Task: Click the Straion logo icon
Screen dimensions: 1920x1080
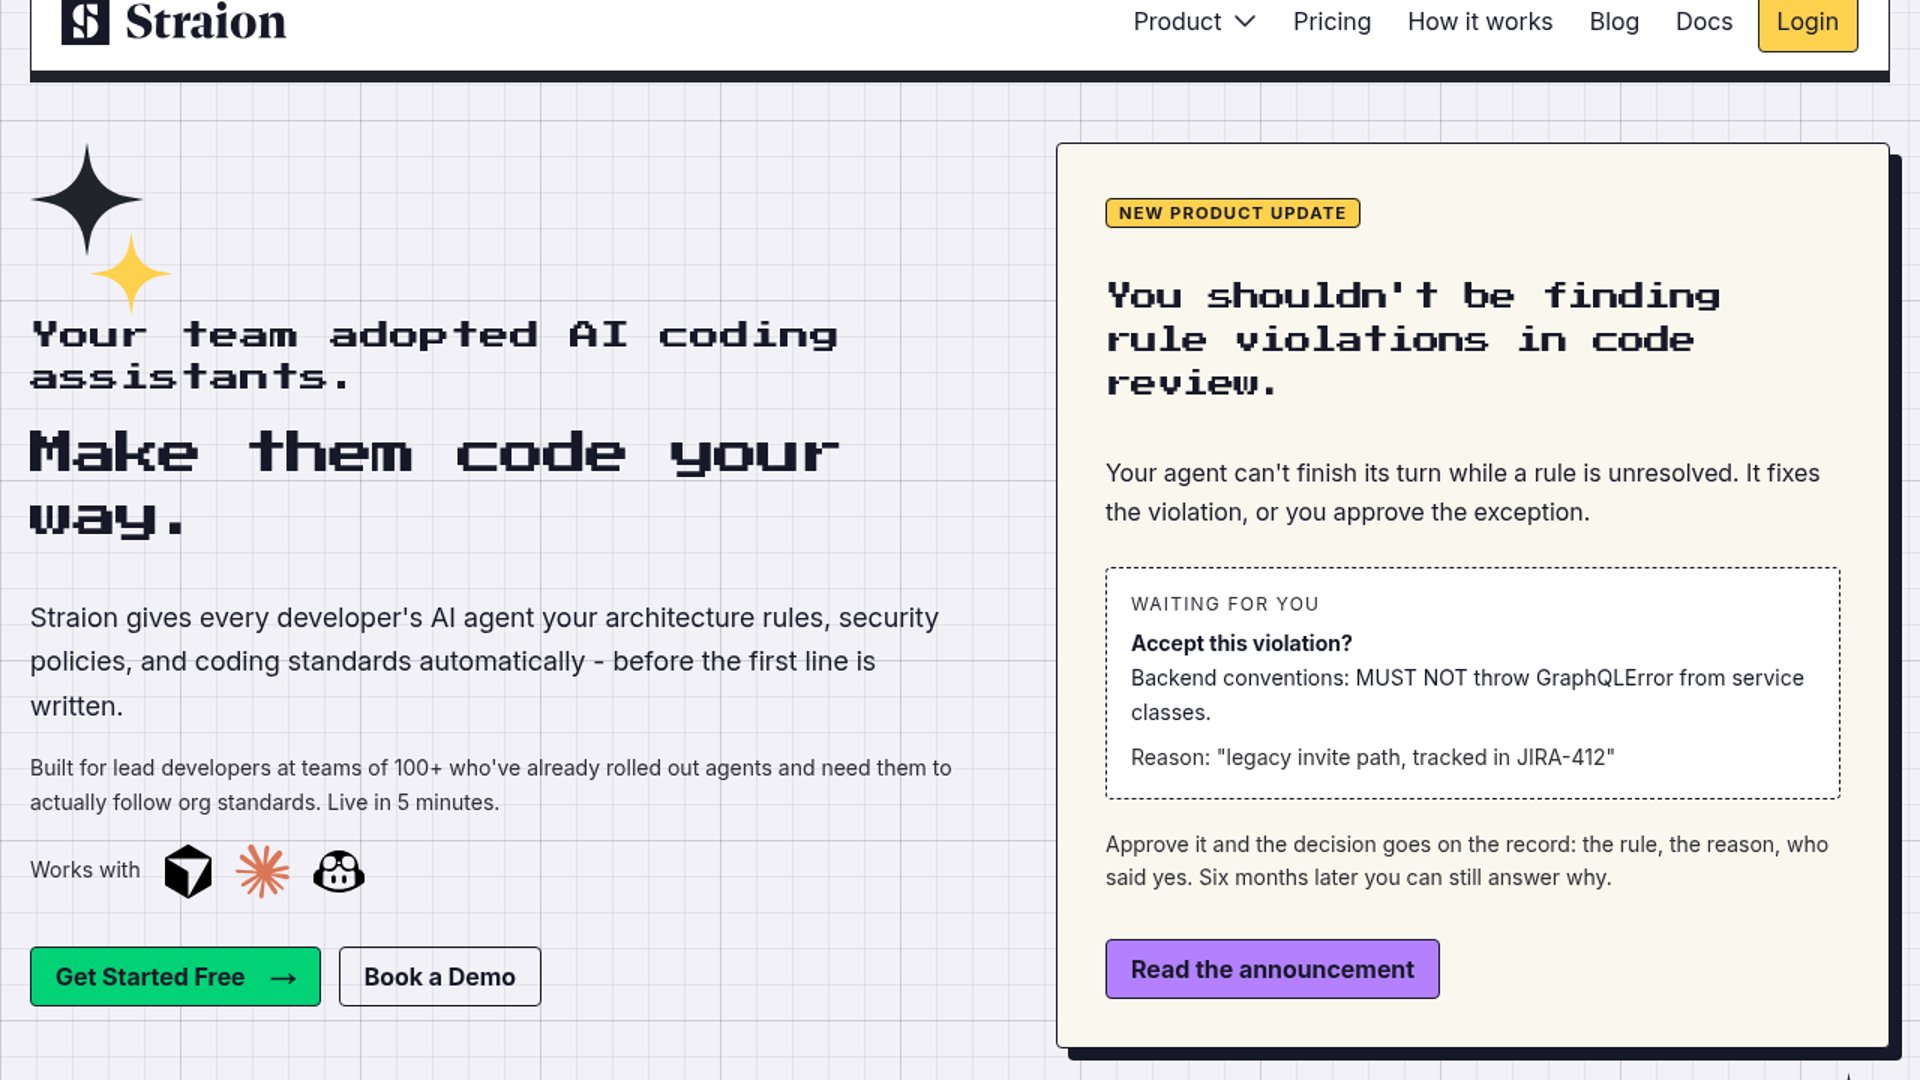Action: (x=85, y=21)
